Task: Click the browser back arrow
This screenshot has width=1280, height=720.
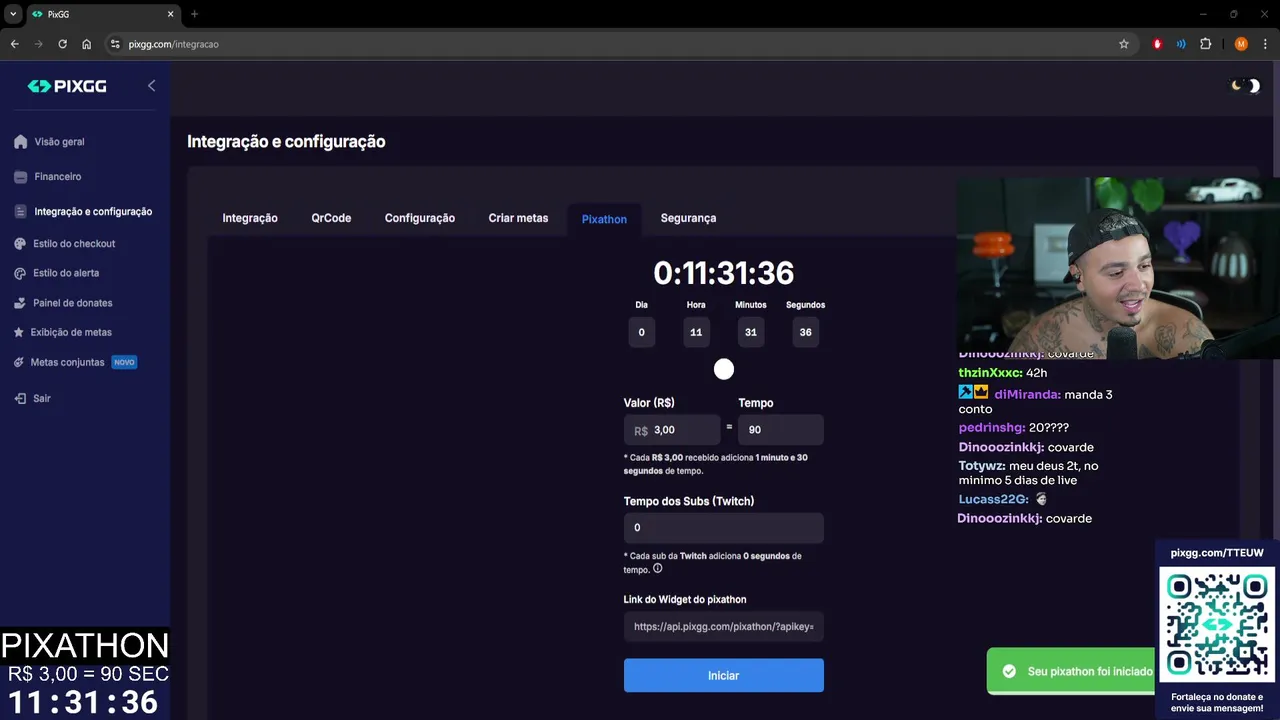Action: point(15,44)
